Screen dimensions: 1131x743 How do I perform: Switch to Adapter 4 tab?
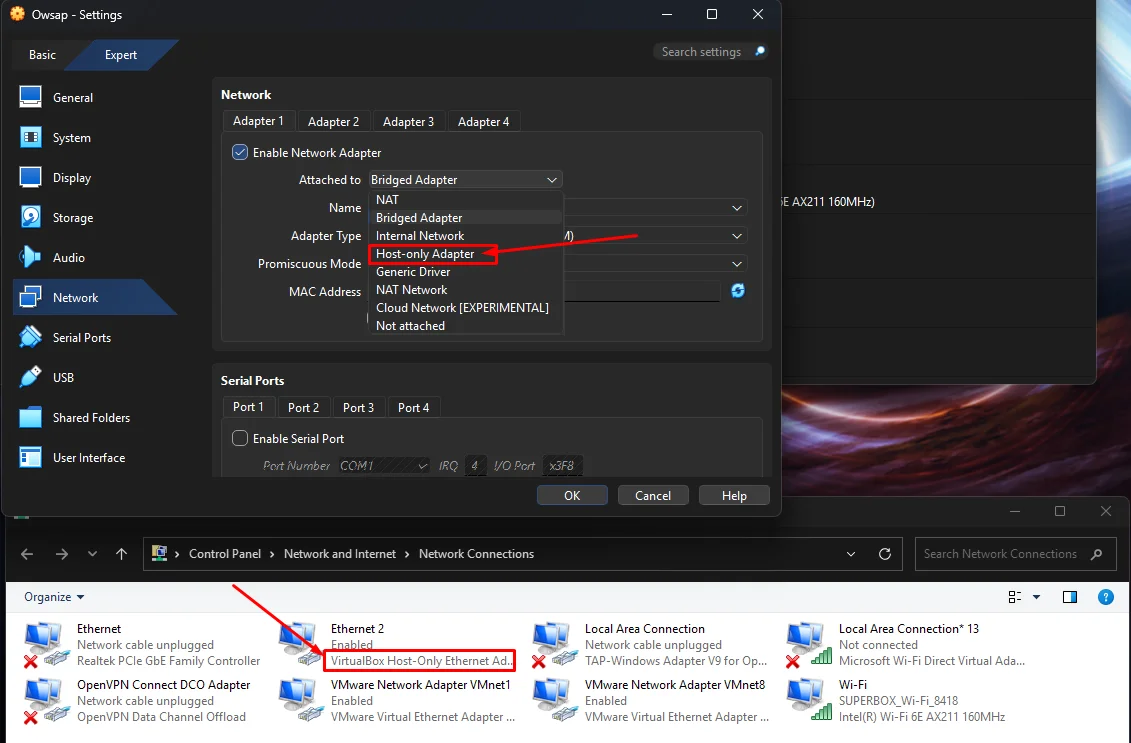tap(483, 122)
